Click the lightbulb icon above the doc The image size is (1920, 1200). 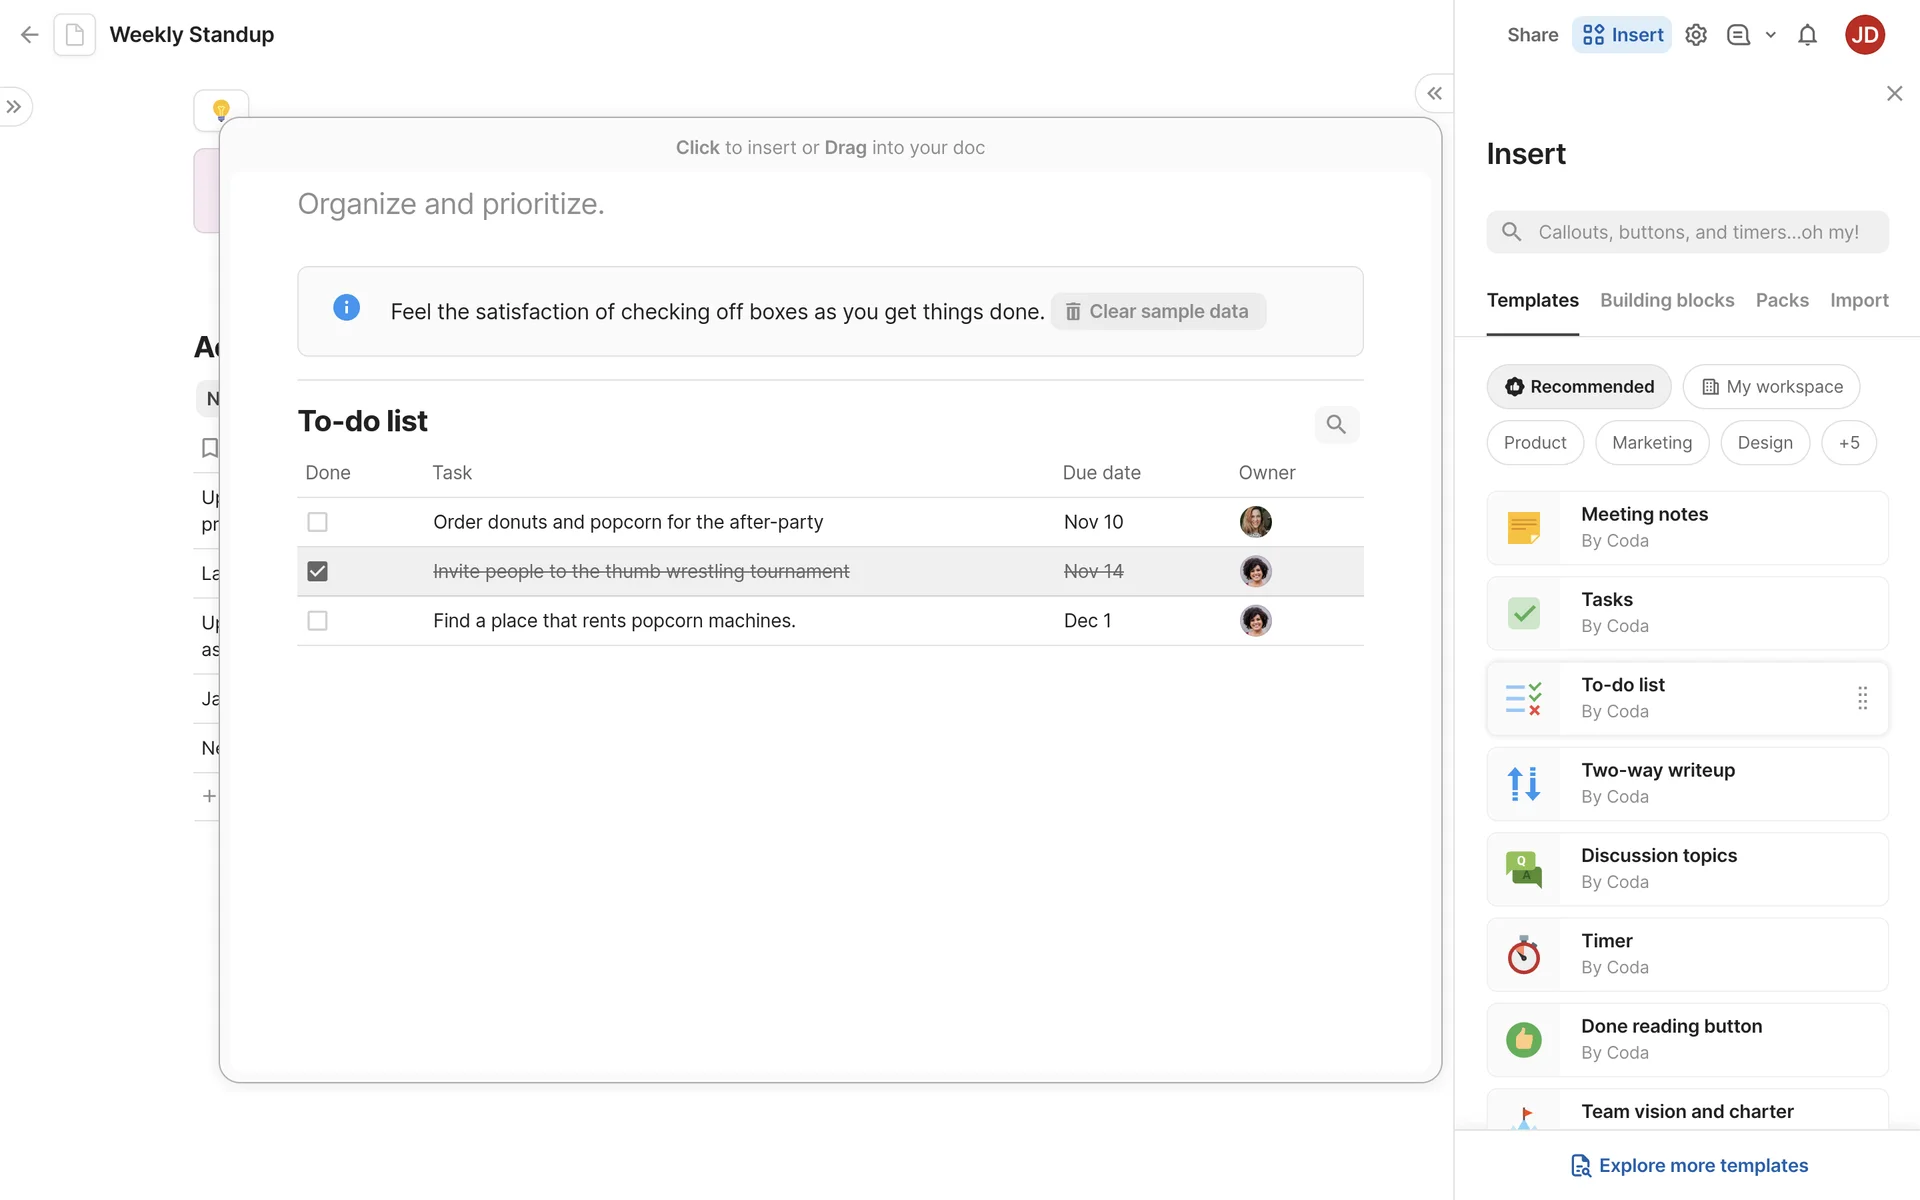[221, 109]
